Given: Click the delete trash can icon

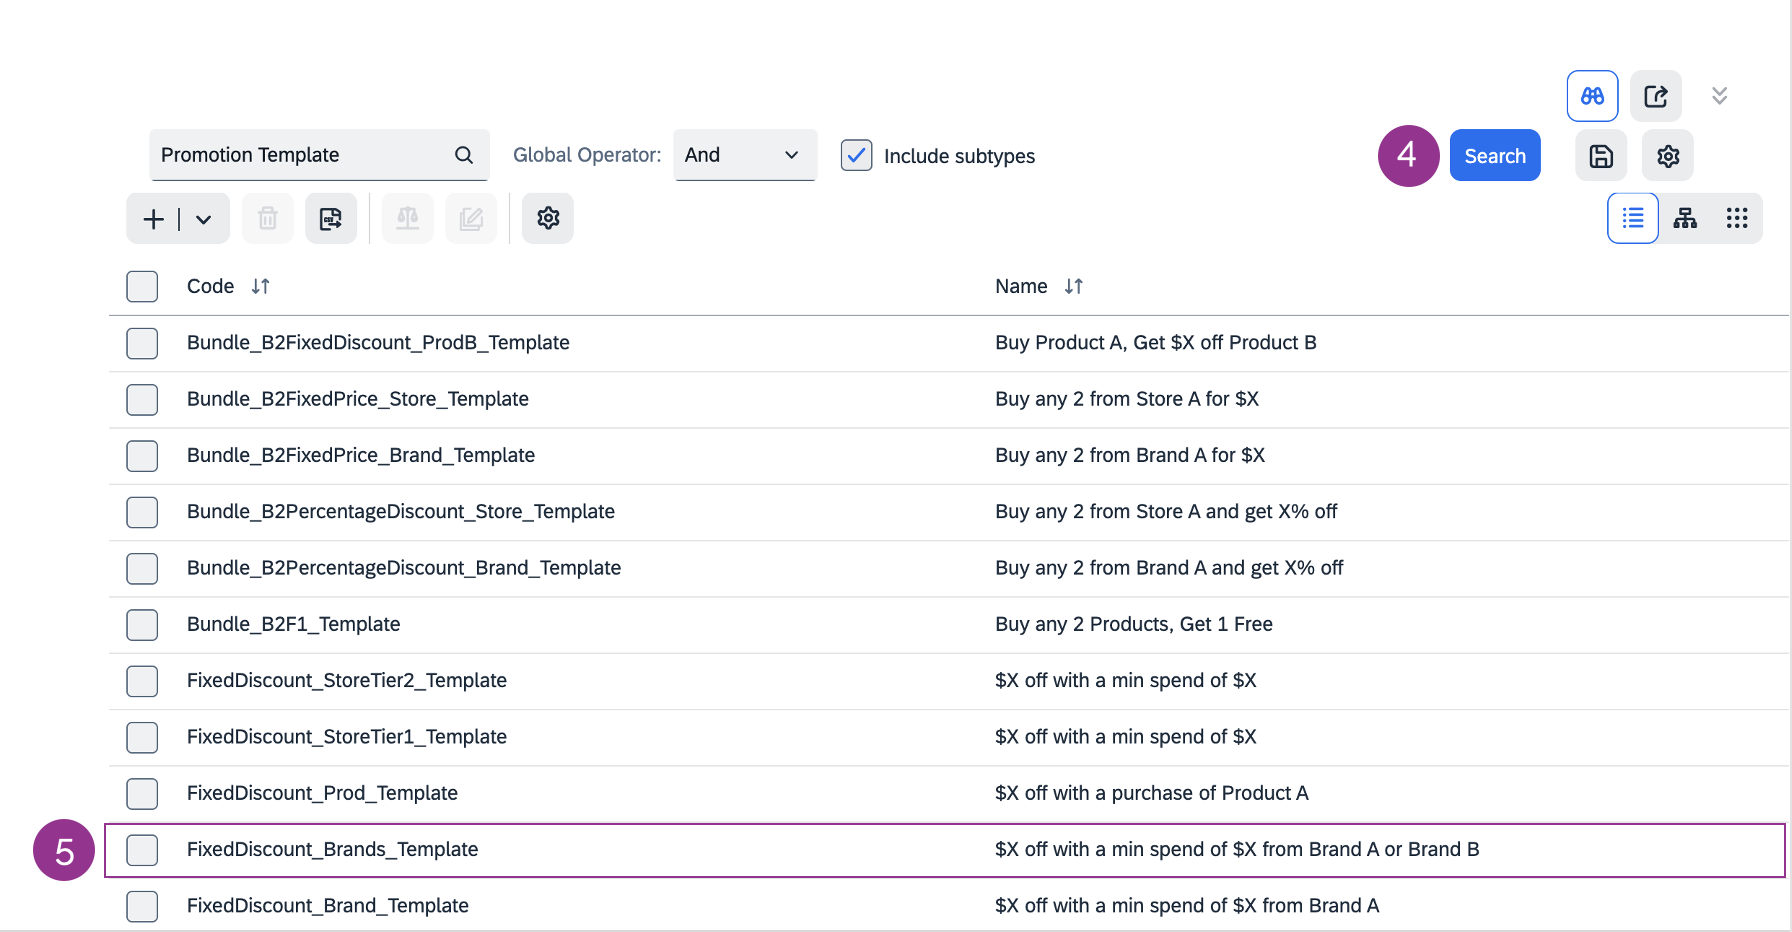Looking at the screenshot, I should (267, 218).
